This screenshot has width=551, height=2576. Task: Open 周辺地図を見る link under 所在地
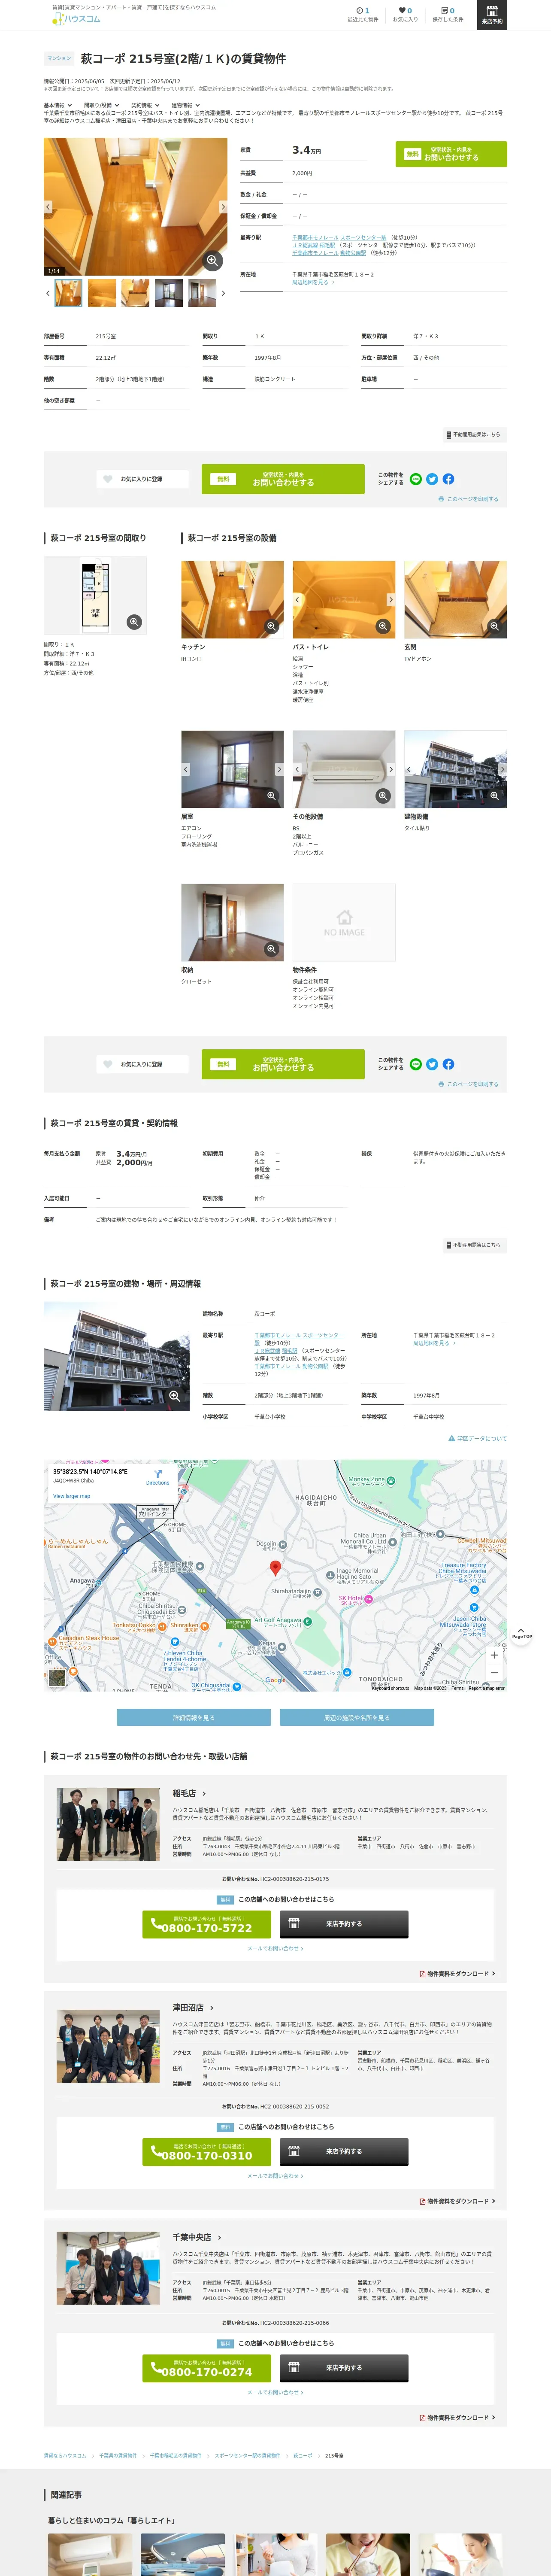(312, 282)
